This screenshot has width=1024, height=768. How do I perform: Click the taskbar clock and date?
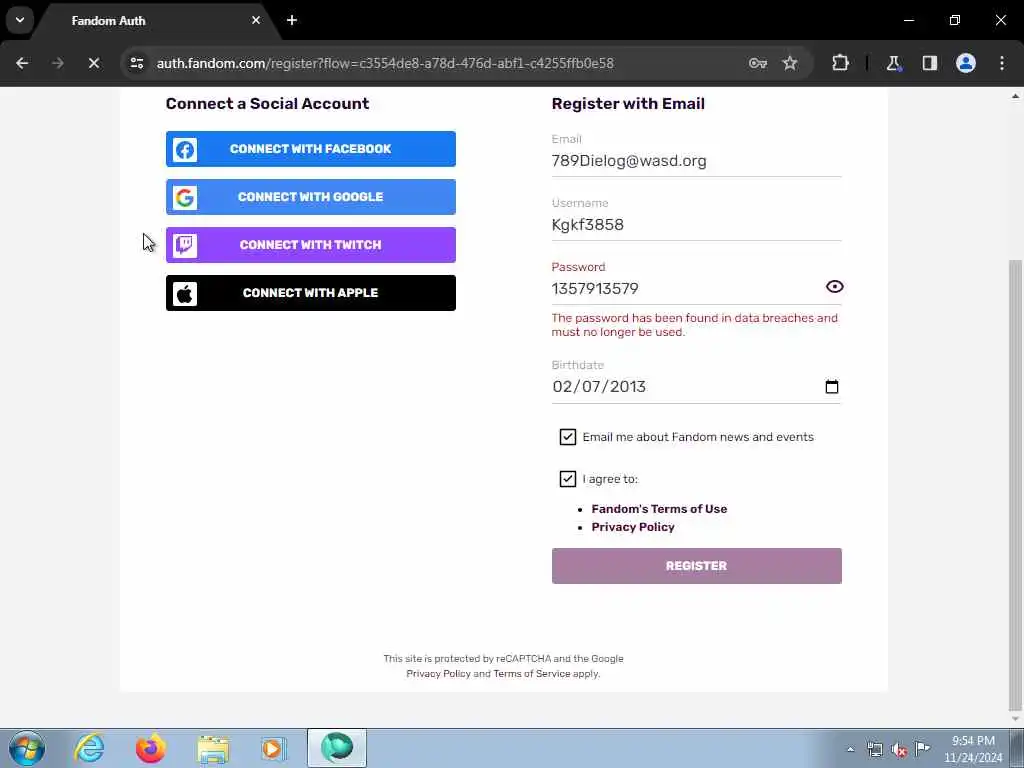click(x=973, y=749)
